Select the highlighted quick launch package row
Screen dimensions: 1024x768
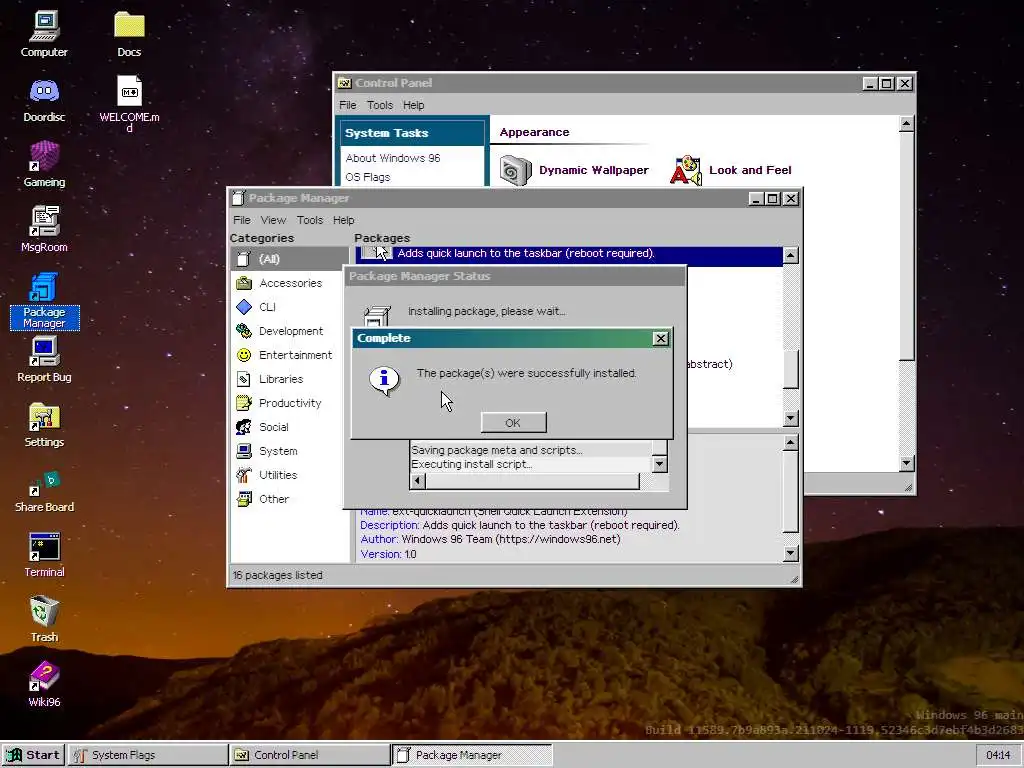pos(569,255)
